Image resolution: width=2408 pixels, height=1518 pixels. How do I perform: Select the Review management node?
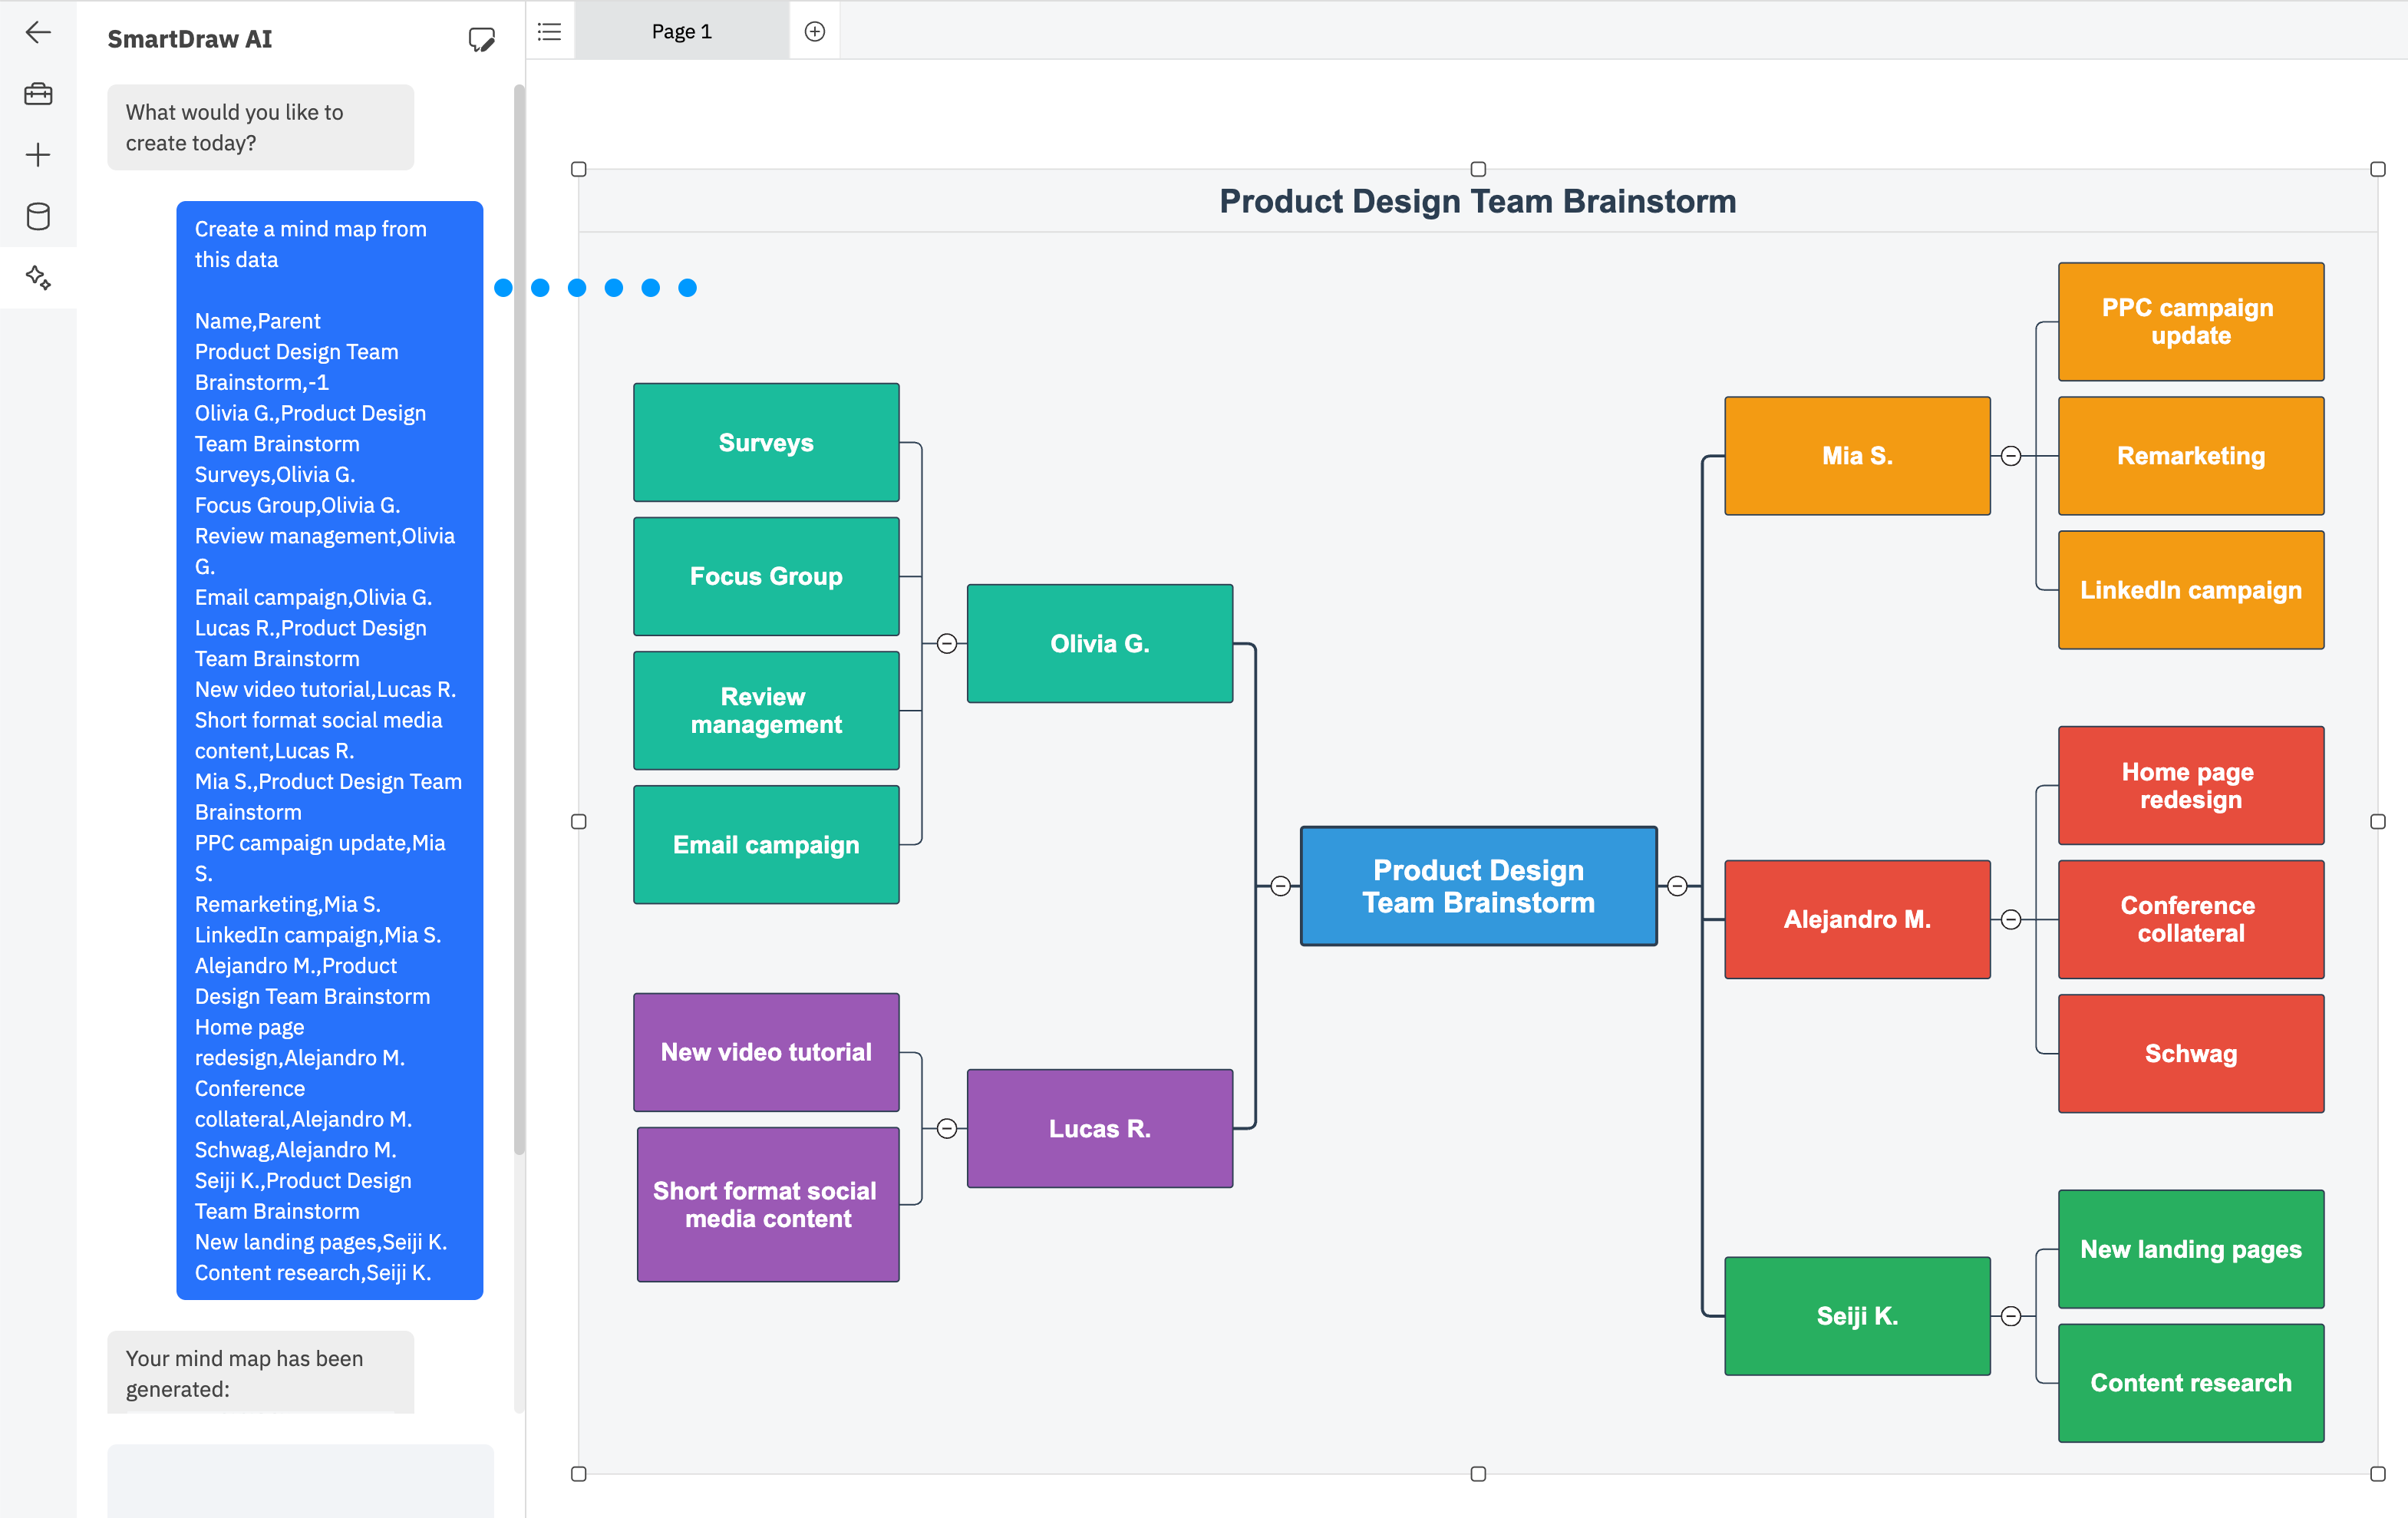[766, 711]
